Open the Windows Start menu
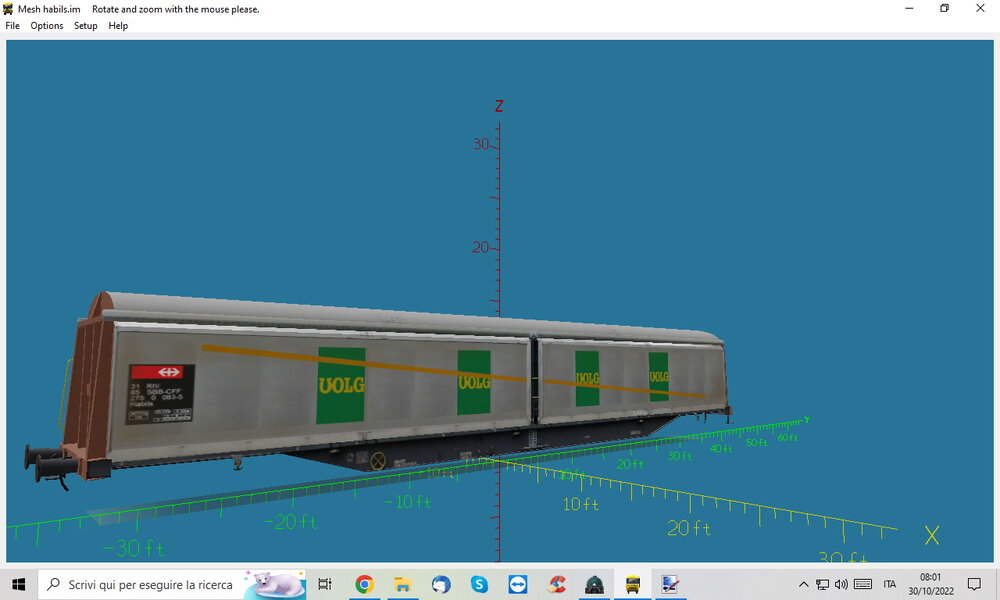Viewport: 1000px width, 600px height. (x=18, y=584)
